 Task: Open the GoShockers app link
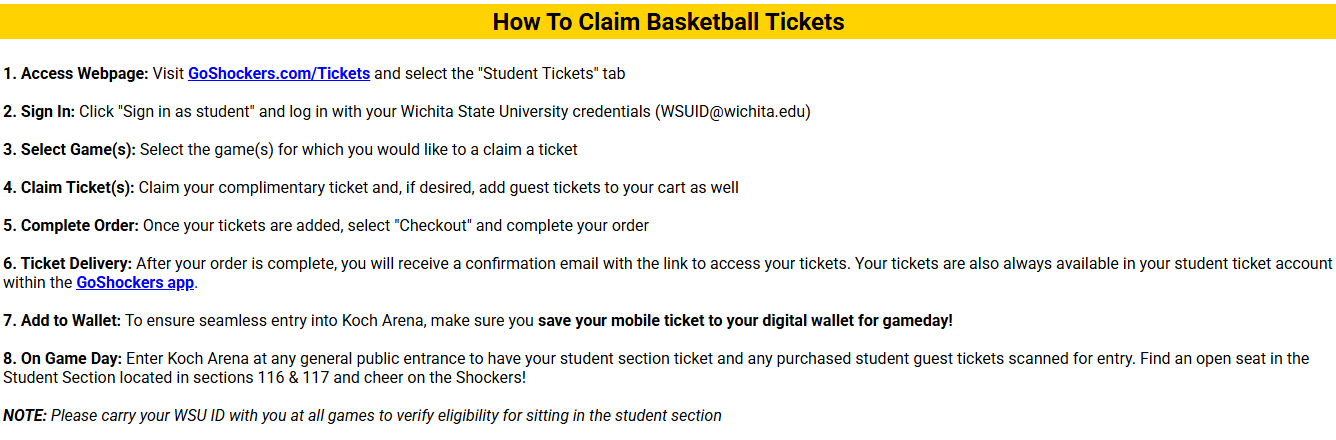(x=136, y=283)
